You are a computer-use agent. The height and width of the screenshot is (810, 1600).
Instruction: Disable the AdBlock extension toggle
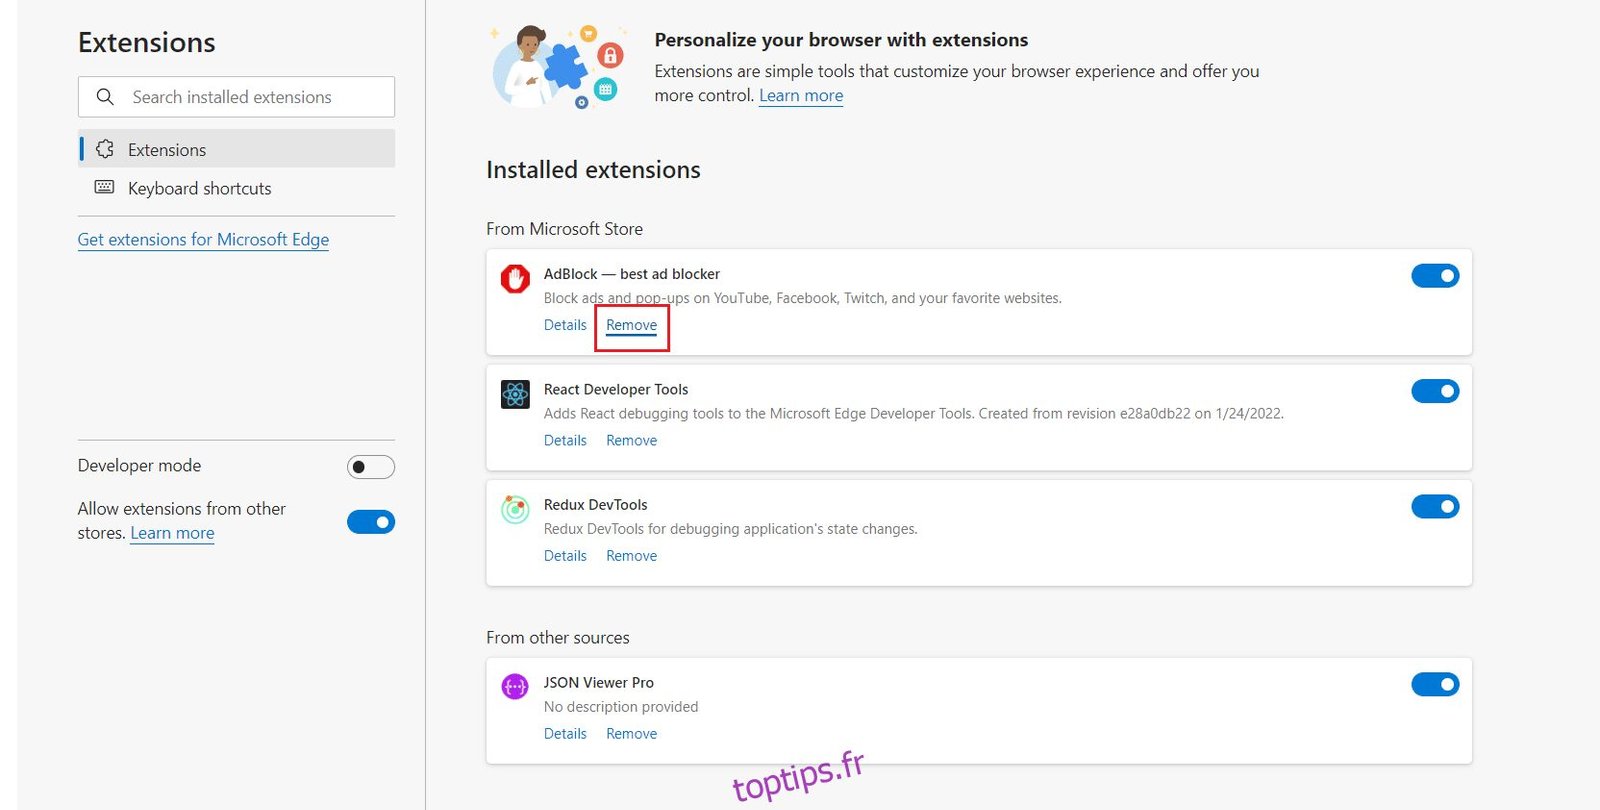(1435, 276)
